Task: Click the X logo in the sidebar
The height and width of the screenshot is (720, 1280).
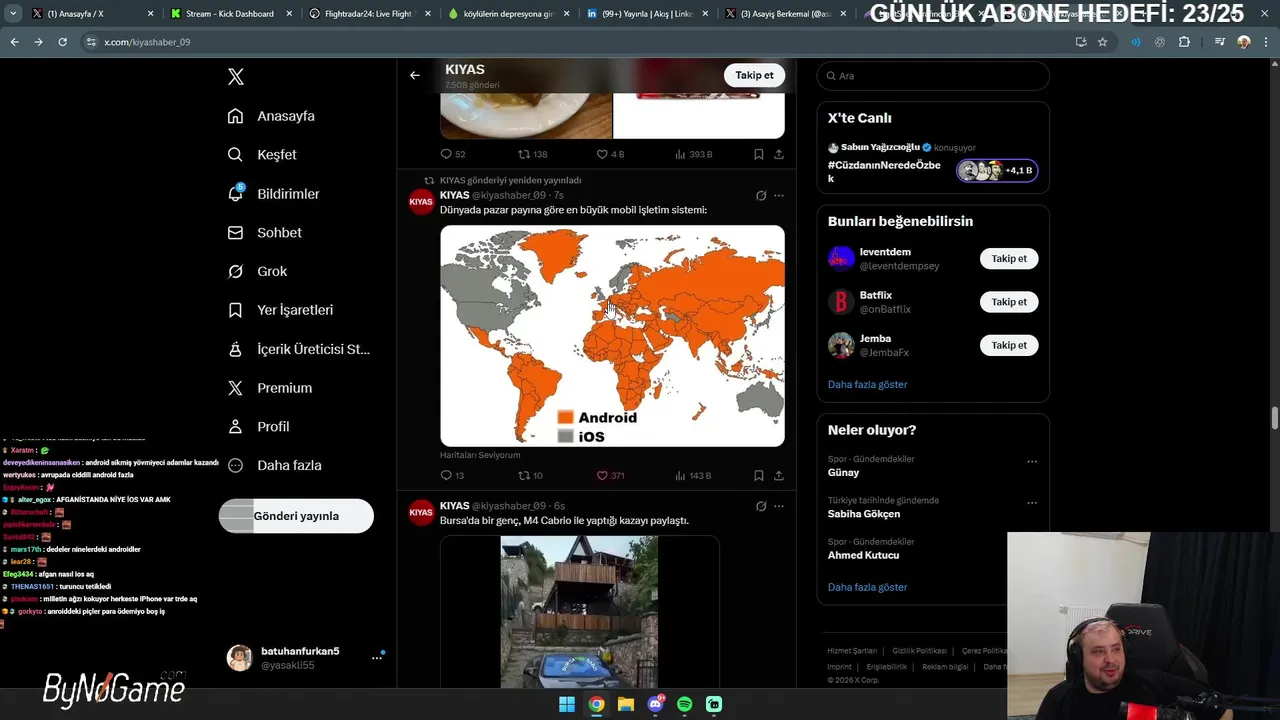Action: tap(236, 77)
